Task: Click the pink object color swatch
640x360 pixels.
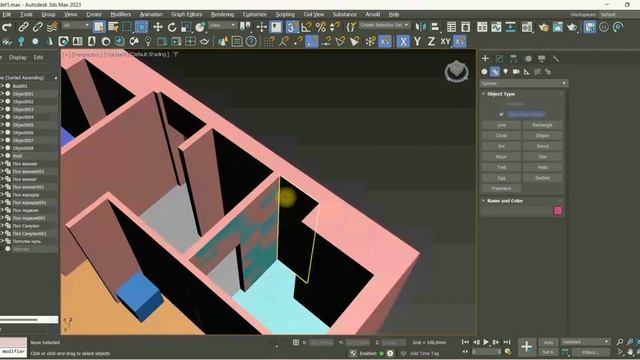Action: tap(558, 211)
